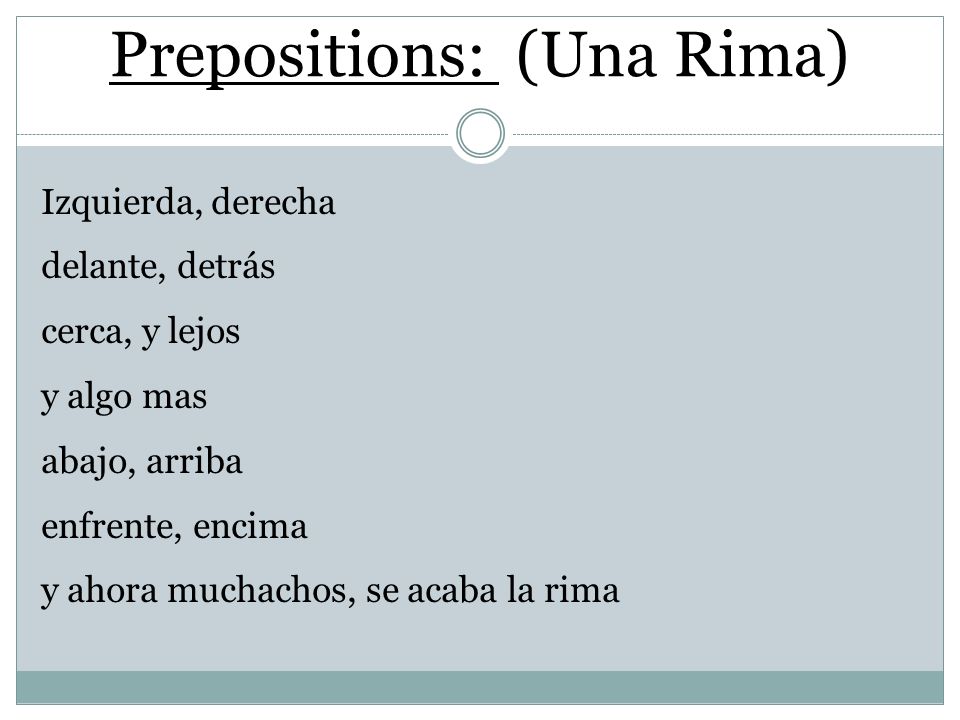The image size is (960, 720).
Task: Select the word 'arriba'
Action: tap(194, 461)
